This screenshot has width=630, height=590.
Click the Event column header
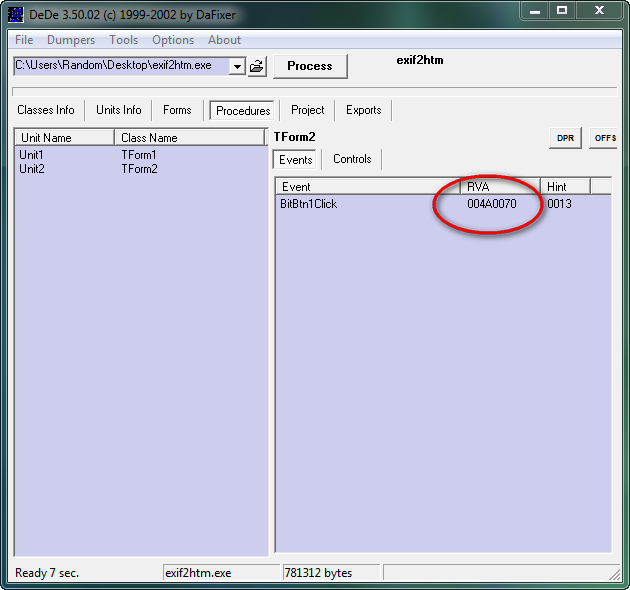[368, 186]
